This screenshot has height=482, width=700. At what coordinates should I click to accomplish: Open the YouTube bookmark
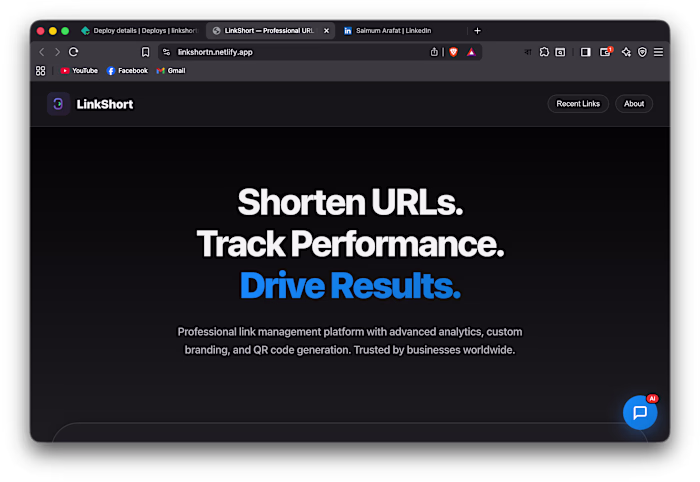click(79, 71)
